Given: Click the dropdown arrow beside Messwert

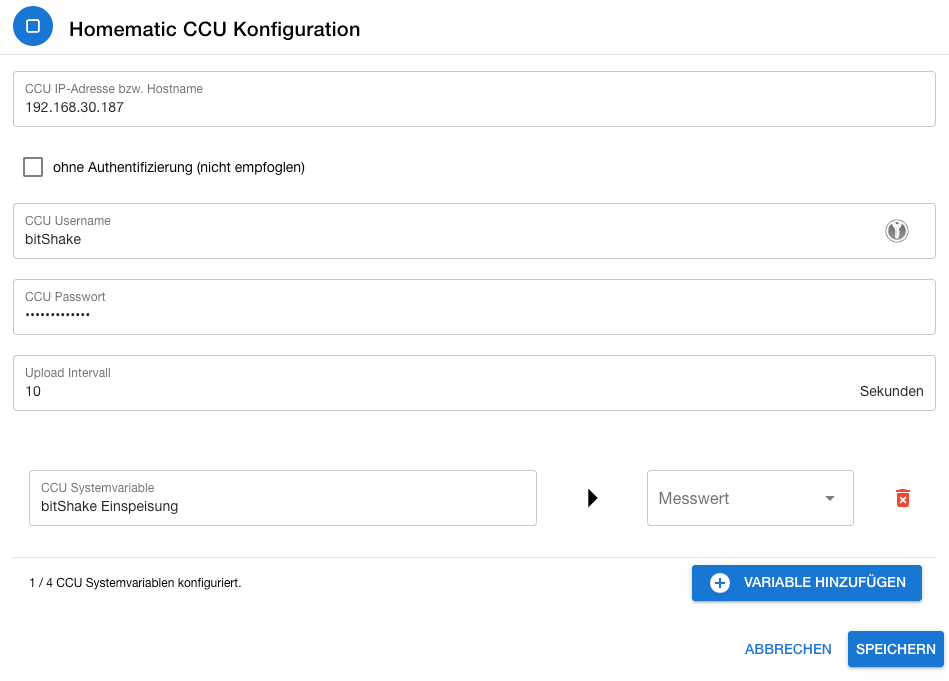Looking at the screenshot, I should coord(828,497).
